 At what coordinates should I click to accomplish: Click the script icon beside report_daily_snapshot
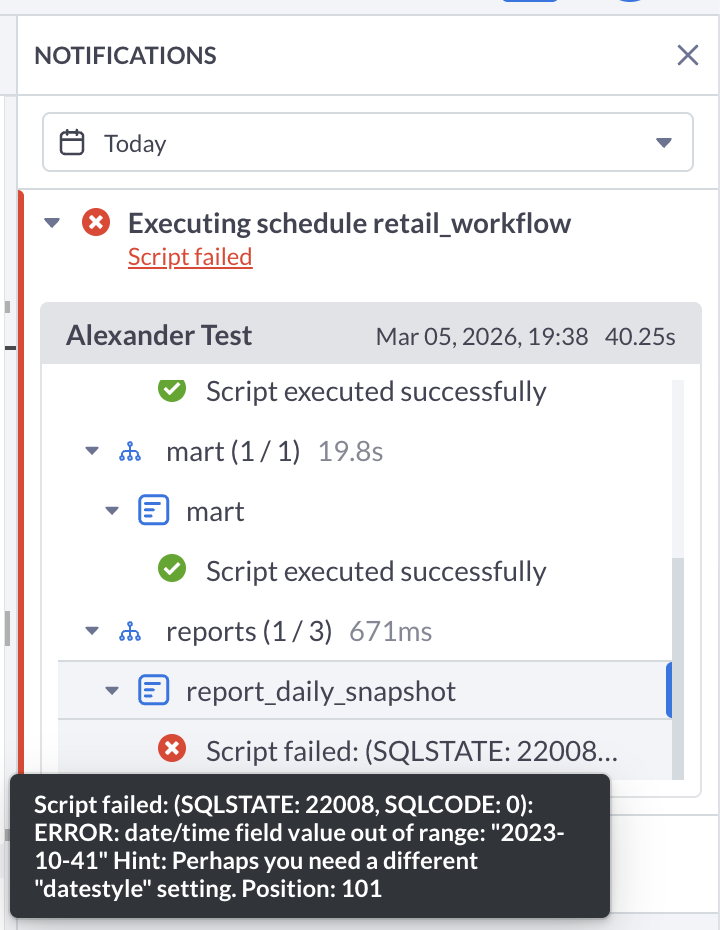pyautogui.click(x=153, y=690)
